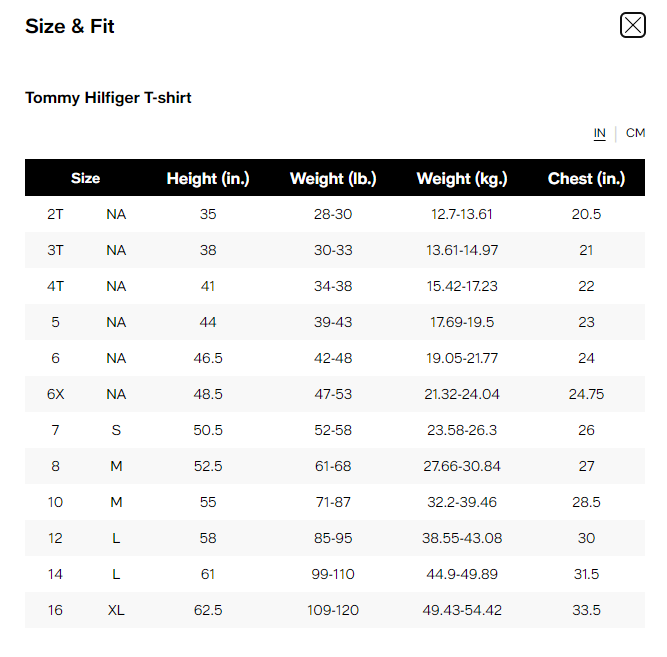This screenshot has width=667, height=657.
Task: Click the Chest (in.) column header
Action: [586, 178]
